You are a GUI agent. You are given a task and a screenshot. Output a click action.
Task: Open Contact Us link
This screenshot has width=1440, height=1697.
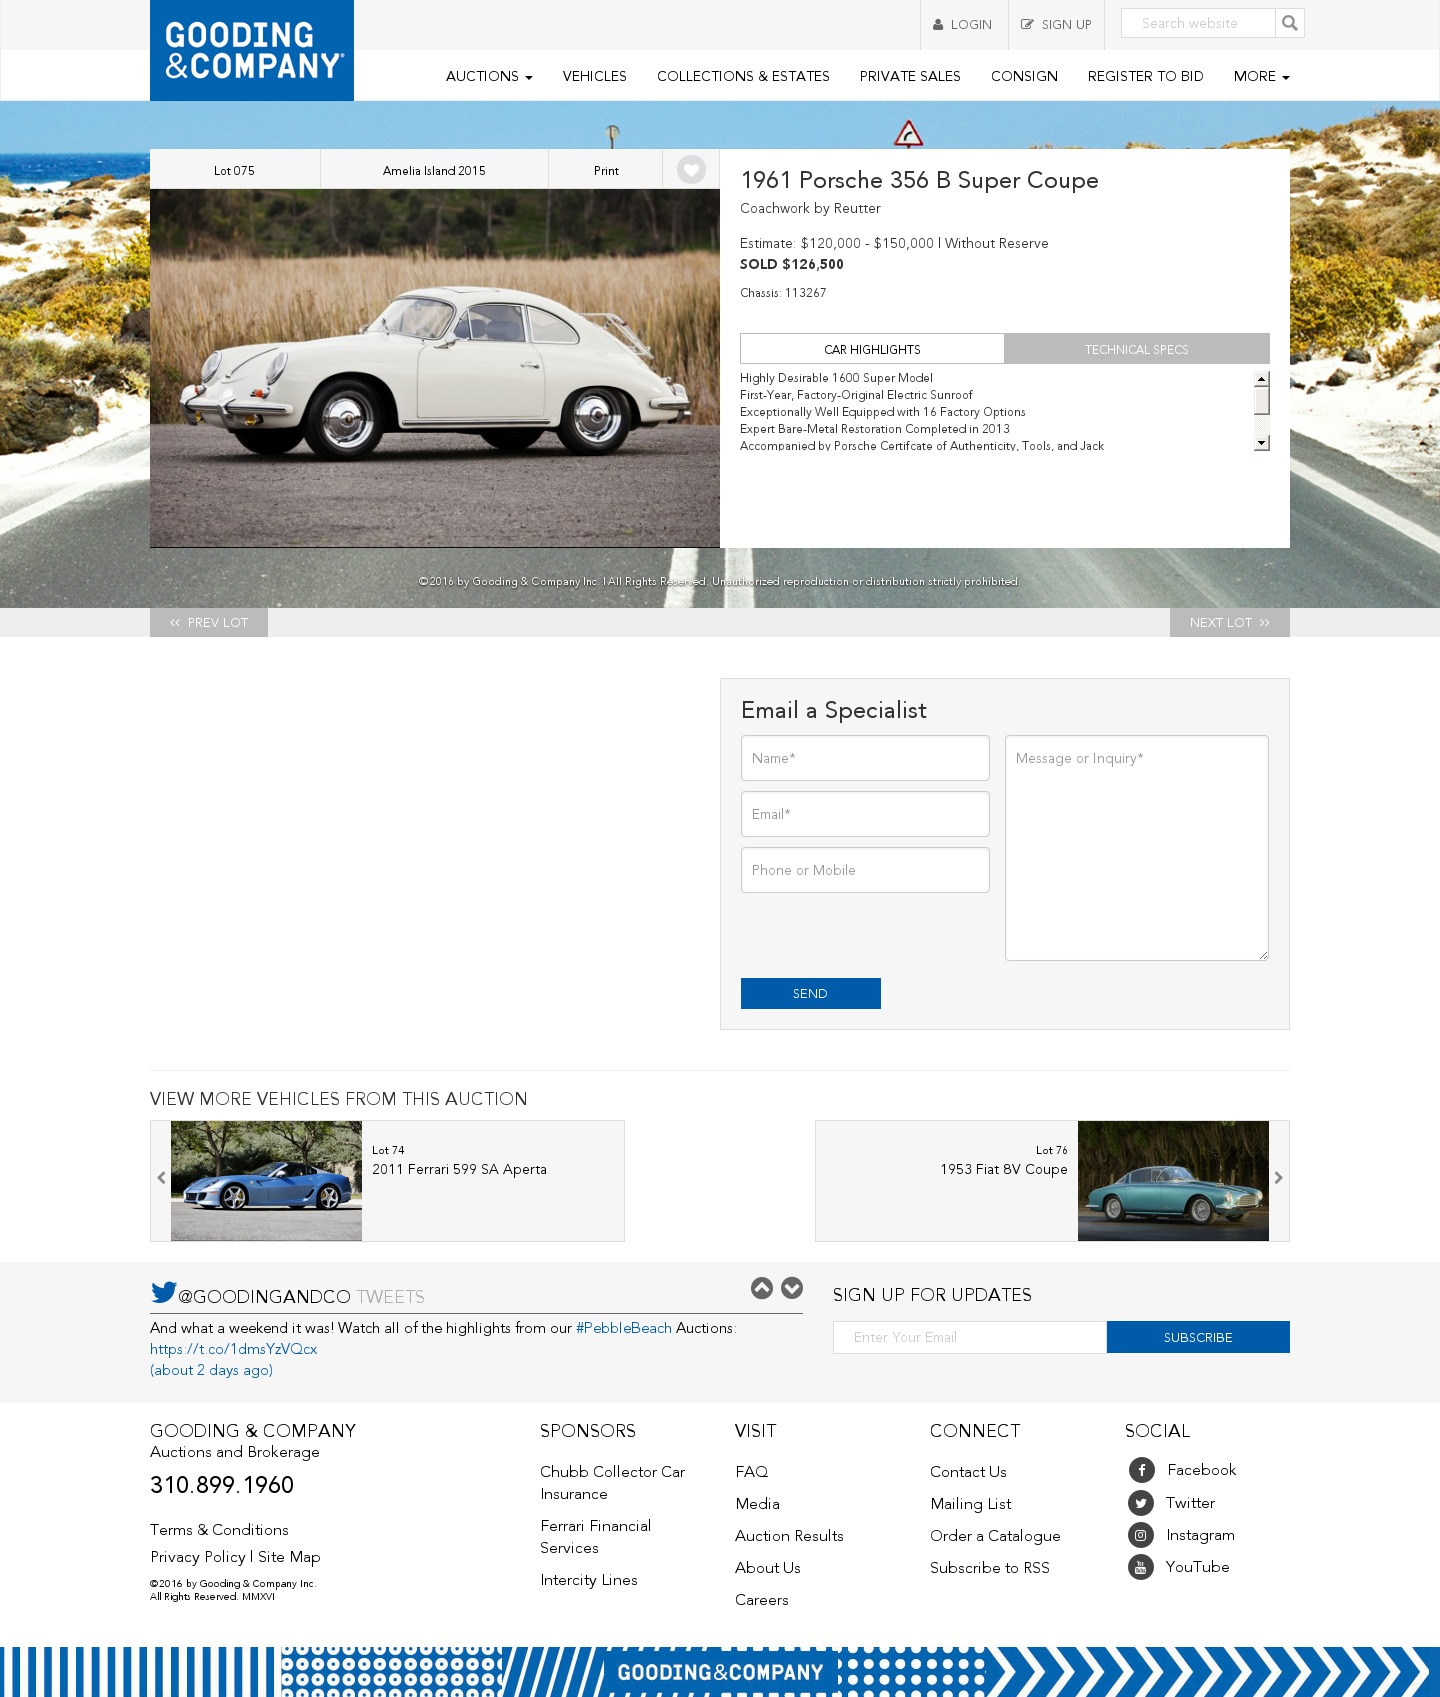coord(968,1472)
